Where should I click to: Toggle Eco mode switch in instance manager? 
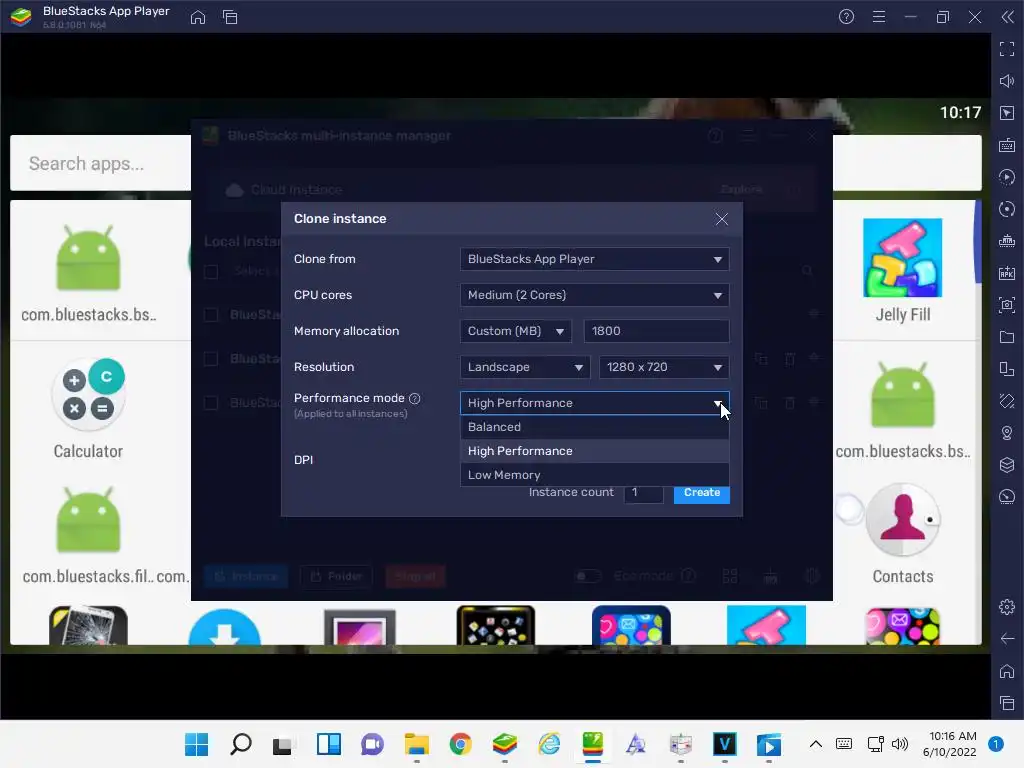(588, 576)
